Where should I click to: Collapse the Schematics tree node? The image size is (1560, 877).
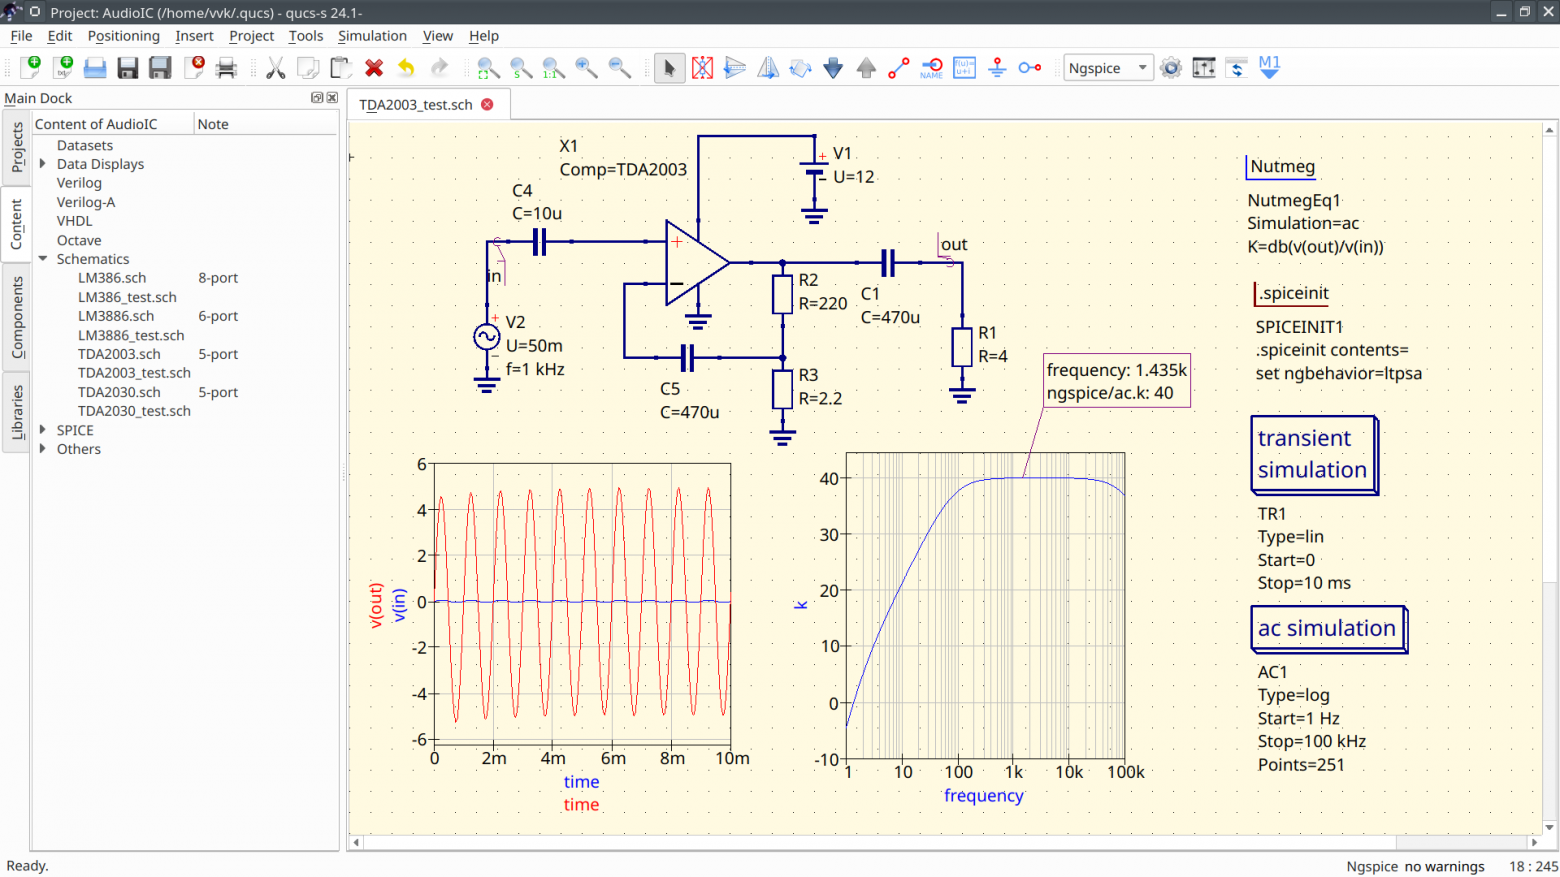[43, 259]
